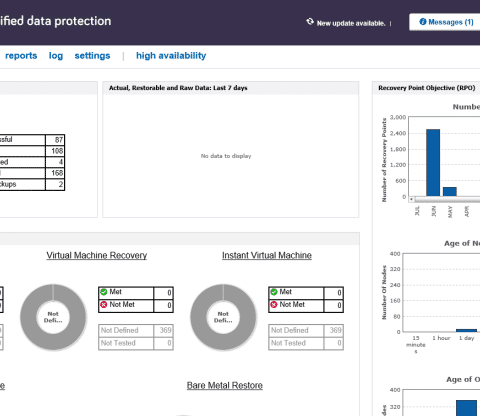Open the high availability tab

[171, 56]
